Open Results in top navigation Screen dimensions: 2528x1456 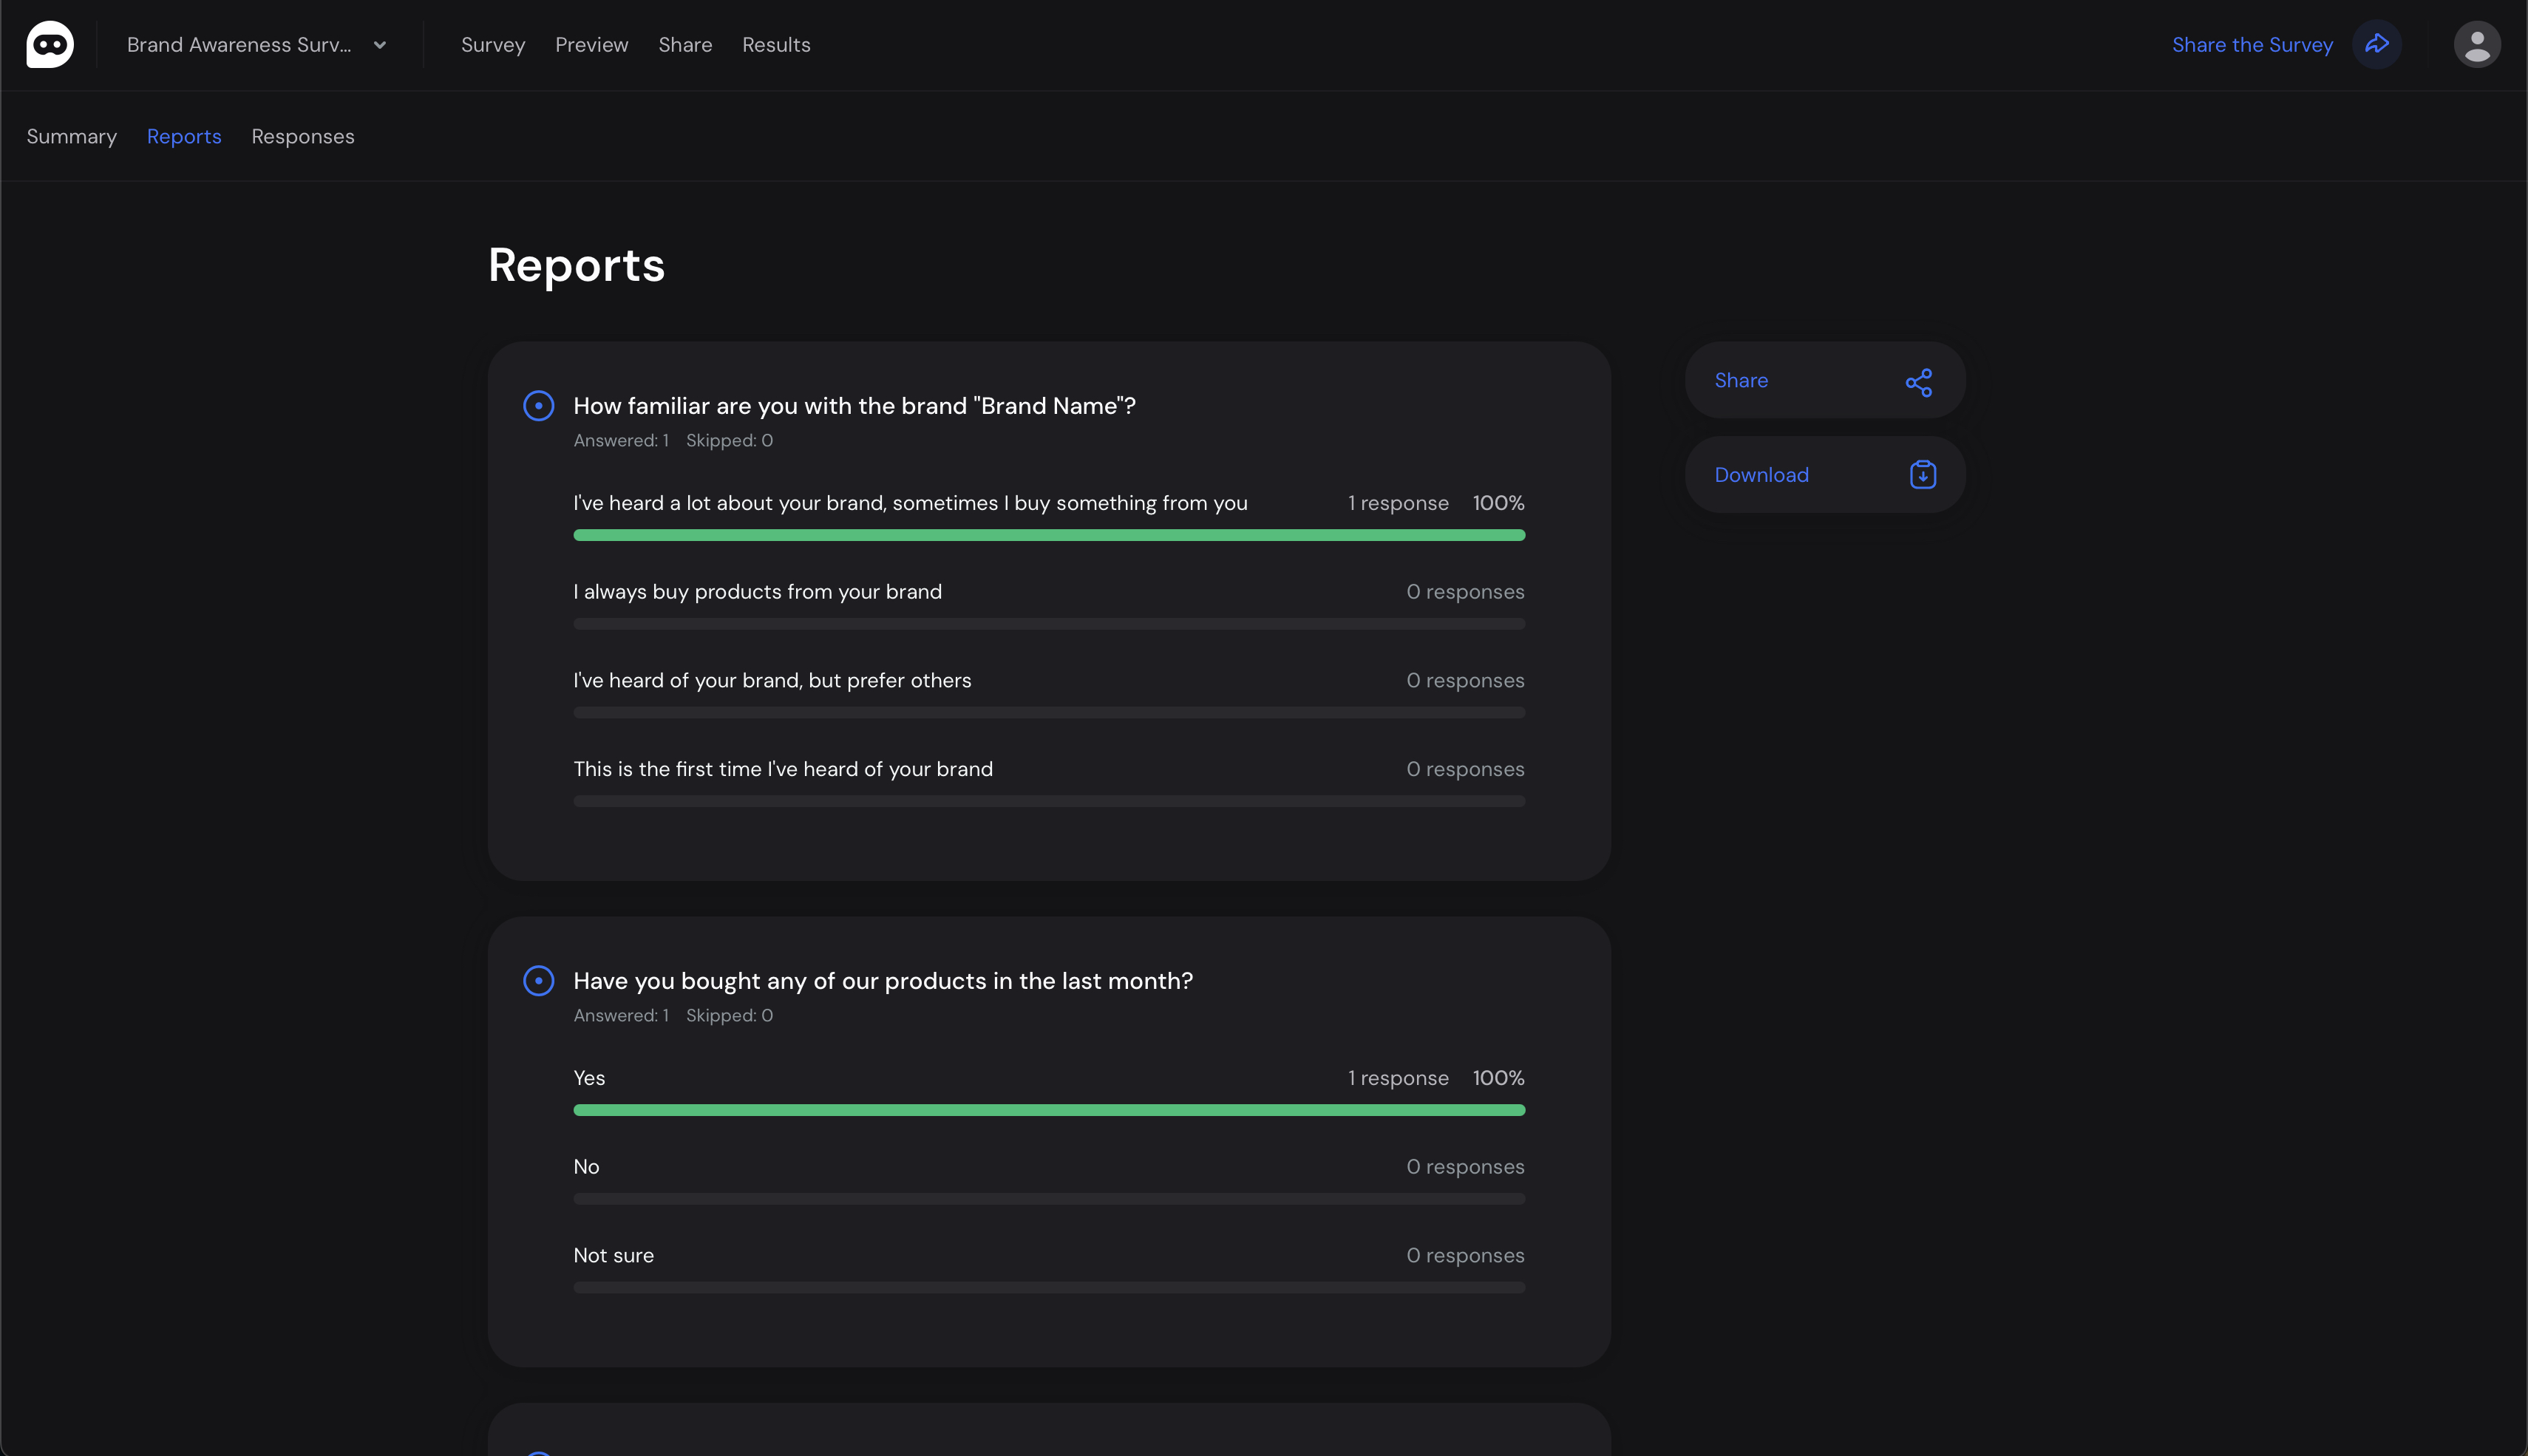(776, 45)
